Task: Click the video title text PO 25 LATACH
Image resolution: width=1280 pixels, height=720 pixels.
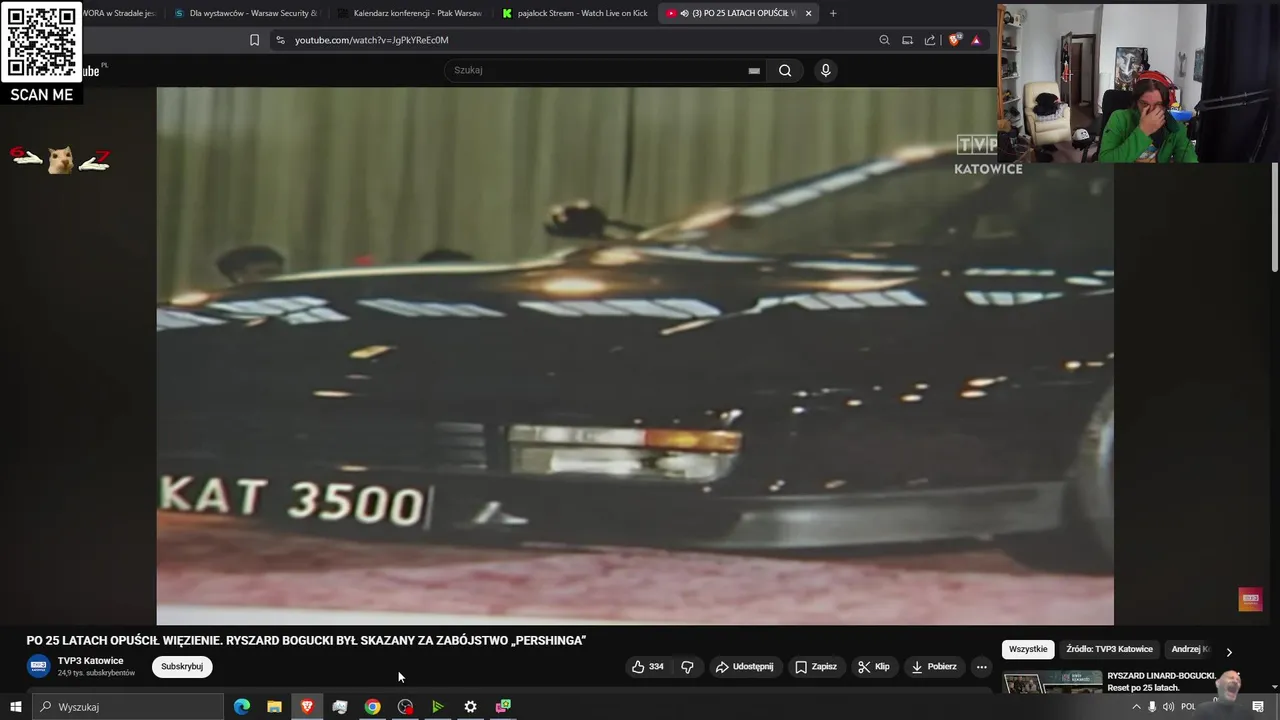Action: pos(306,640)
